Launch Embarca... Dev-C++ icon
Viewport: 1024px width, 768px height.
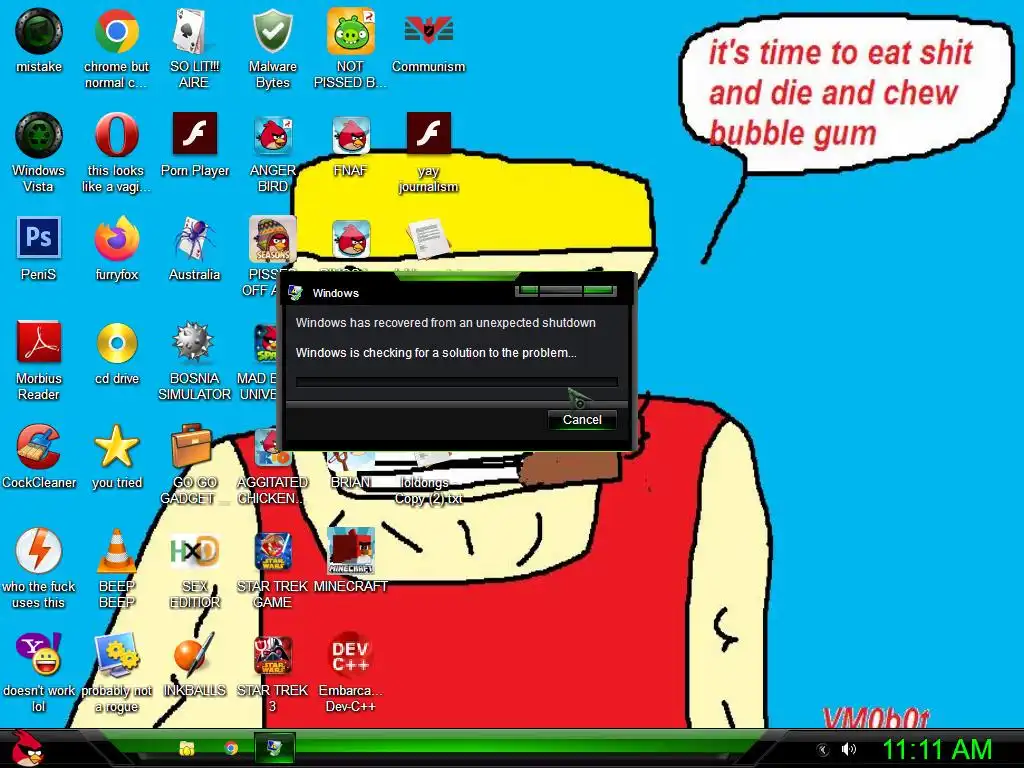351,654
